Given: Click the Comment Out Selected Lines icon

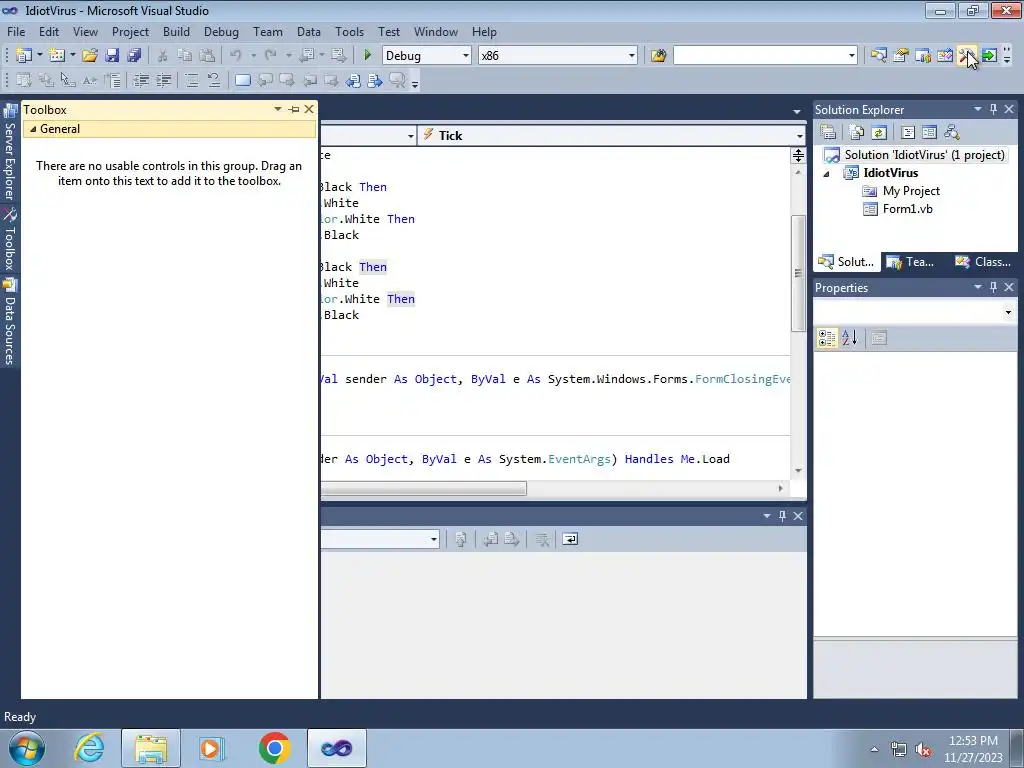Looking at the screenshot, I should (191, 80).
